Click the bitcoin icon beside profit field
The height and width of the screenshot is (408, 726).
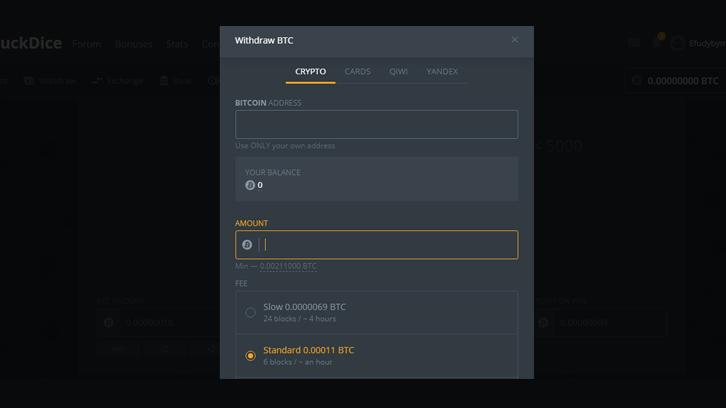pos(543,322)
